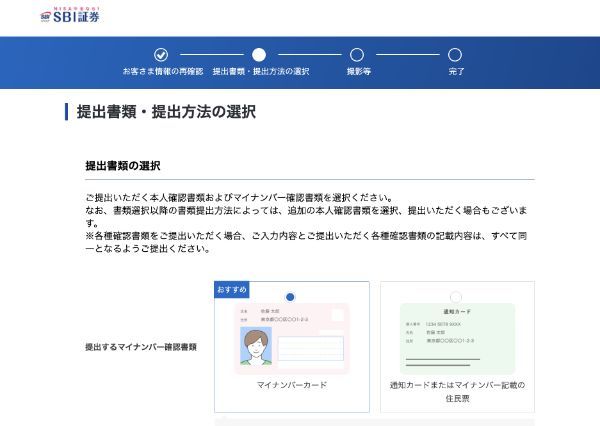Click the 完了 step label

click(x=456, y=72)
